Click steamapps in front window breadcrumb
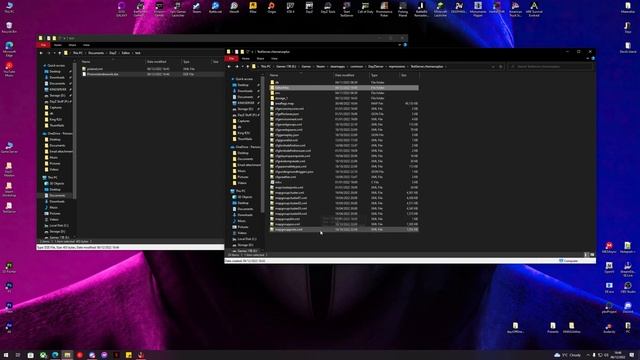The width and height of the screenshot is (640, 360). [337, 67]
